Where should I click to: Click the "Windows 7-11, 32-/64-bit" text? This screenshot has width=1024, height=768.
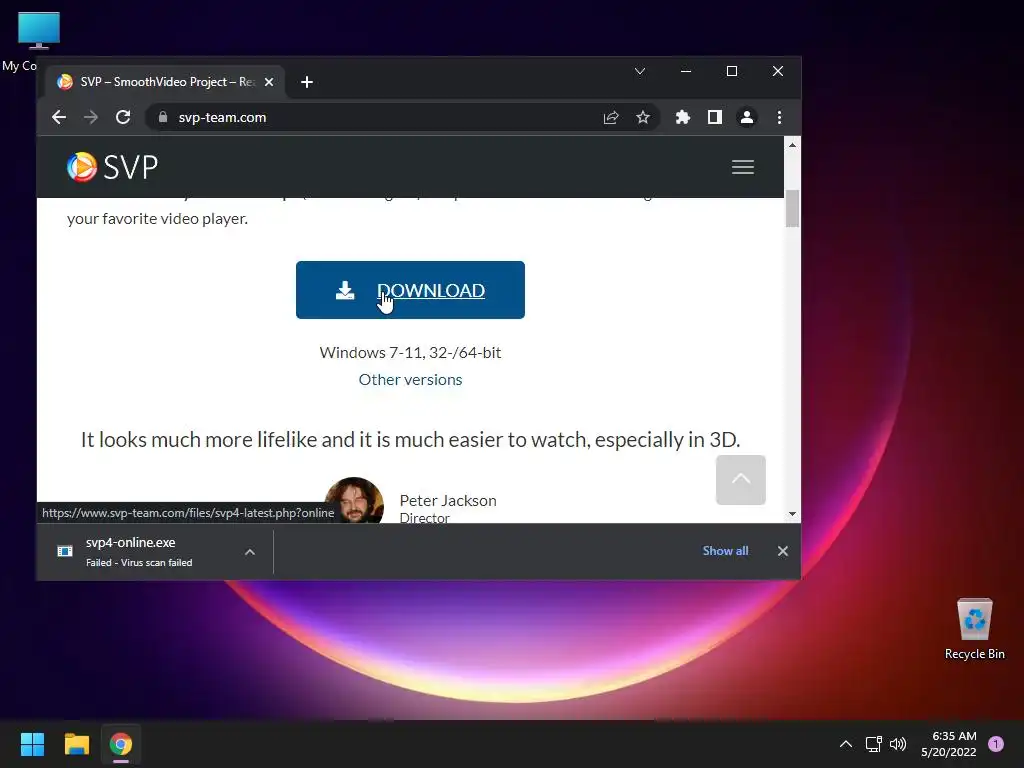click(x=410, y=353)
